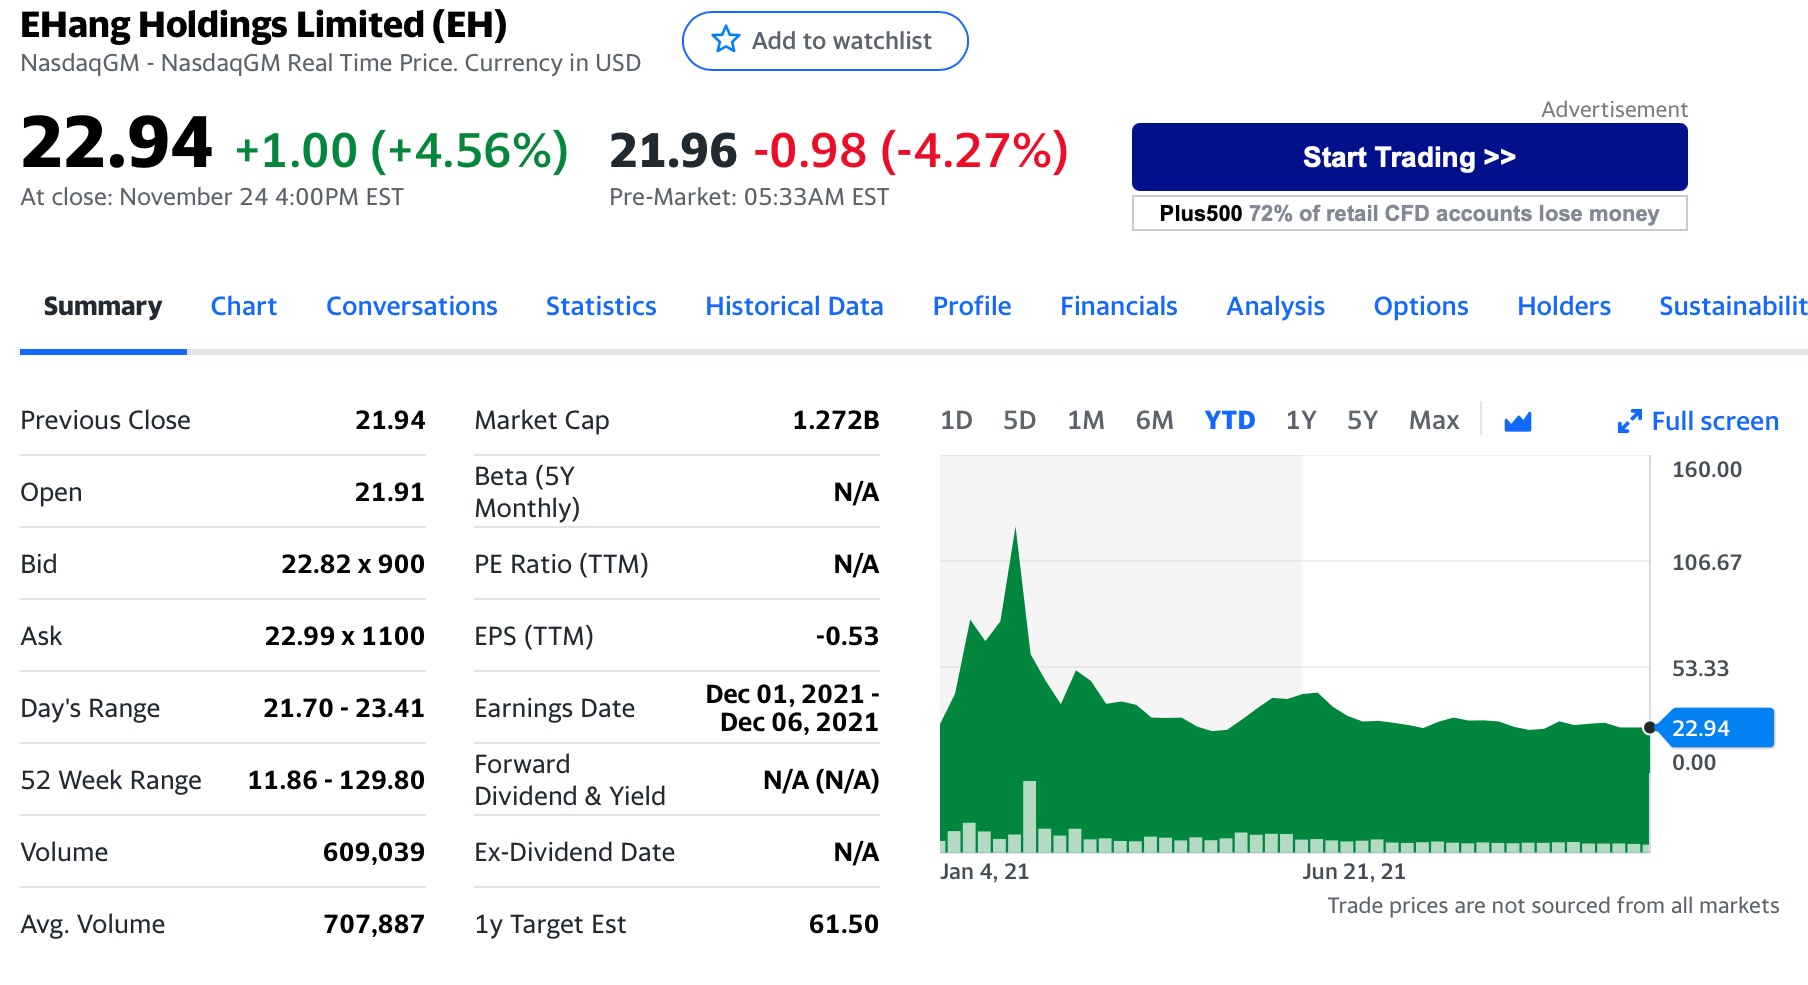View the Historical Data tab
The height and width of the screenshot is (985, 1808).
pyautogui.click(x=794, y=306)
